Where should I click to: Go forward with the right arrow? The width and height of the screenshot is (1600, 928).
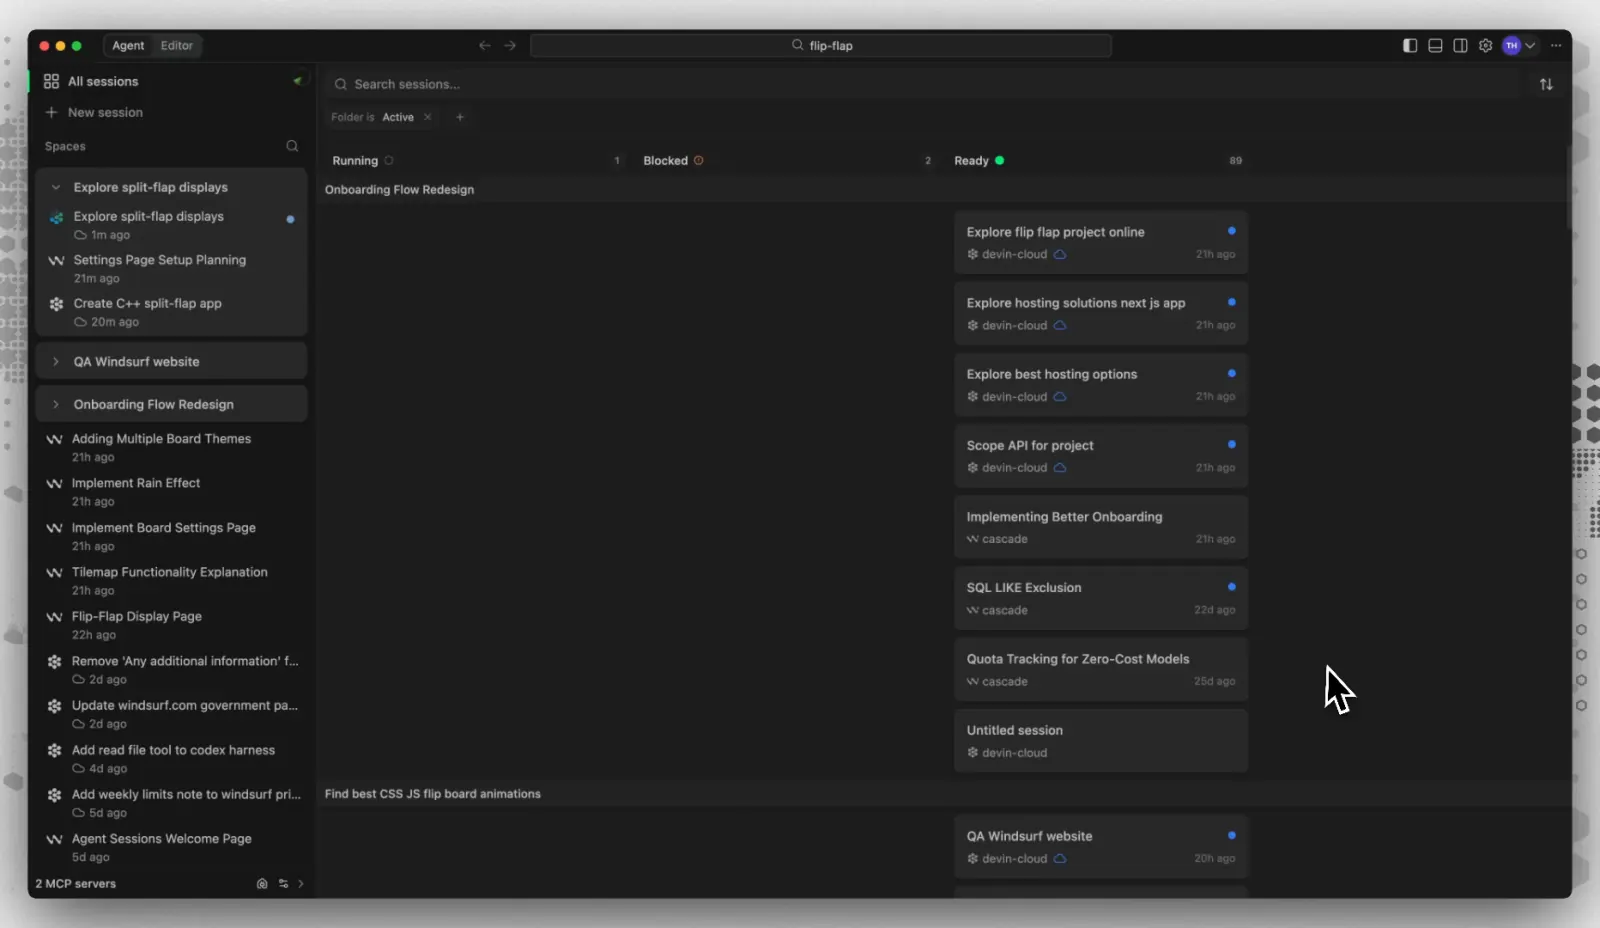[510, 45]
